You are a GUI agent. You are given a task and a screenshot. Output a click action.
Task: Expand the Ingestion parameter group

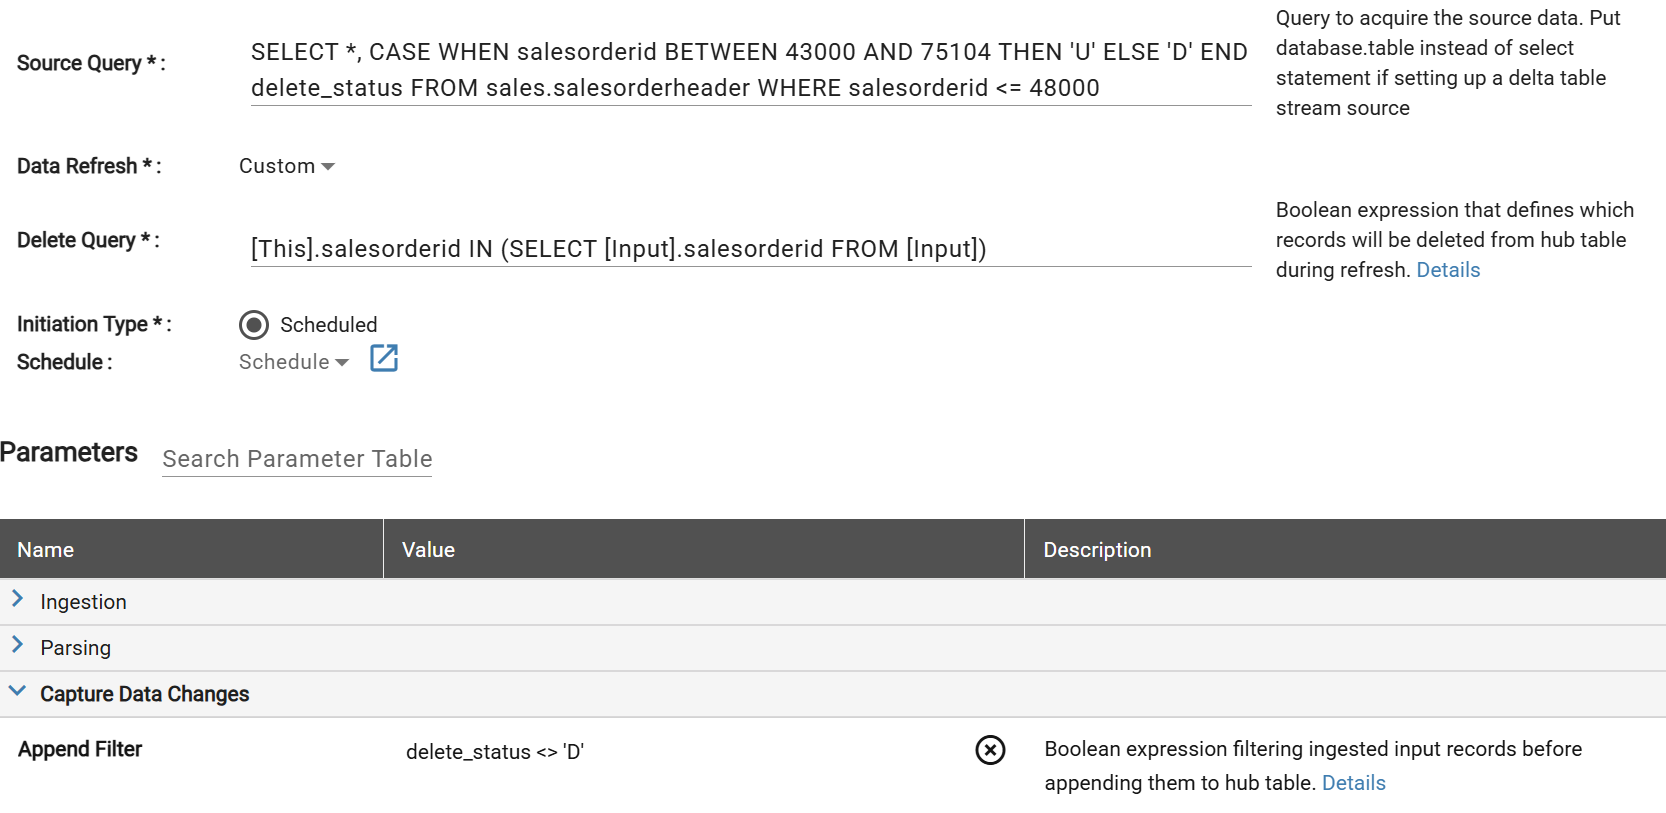[17, 599]
